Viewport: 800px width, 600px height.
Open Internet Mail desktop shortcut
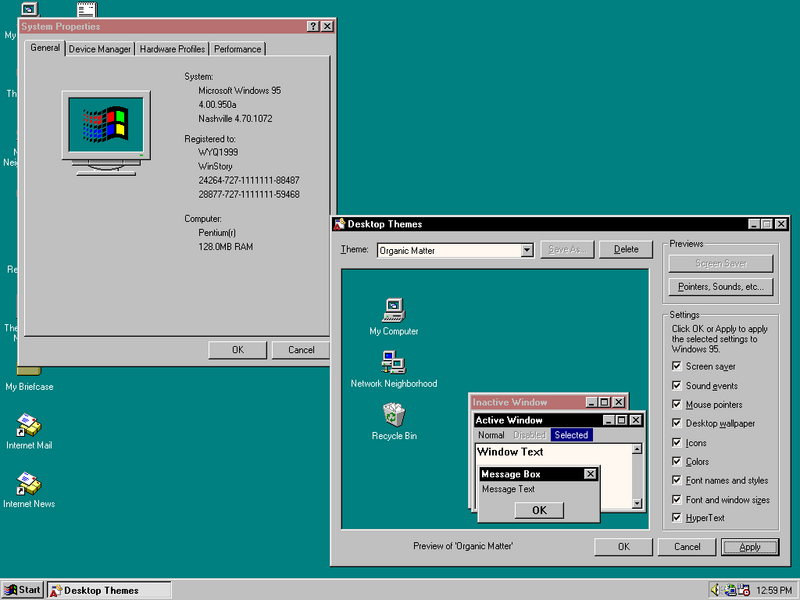click(29, 425)
